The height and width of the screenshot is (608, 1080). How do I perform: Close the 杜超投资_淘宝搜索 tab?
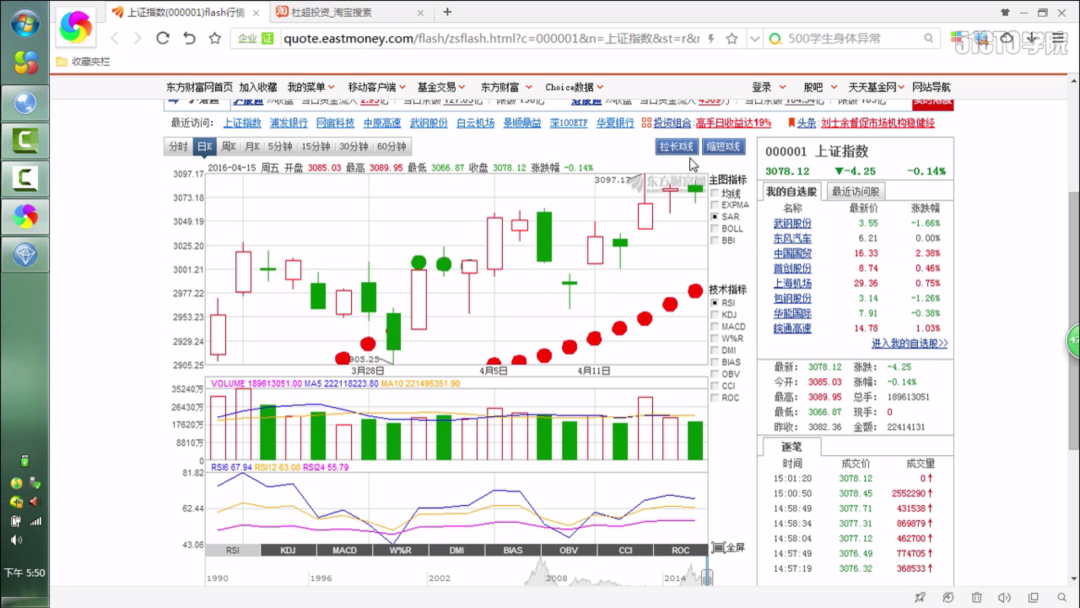420,12
